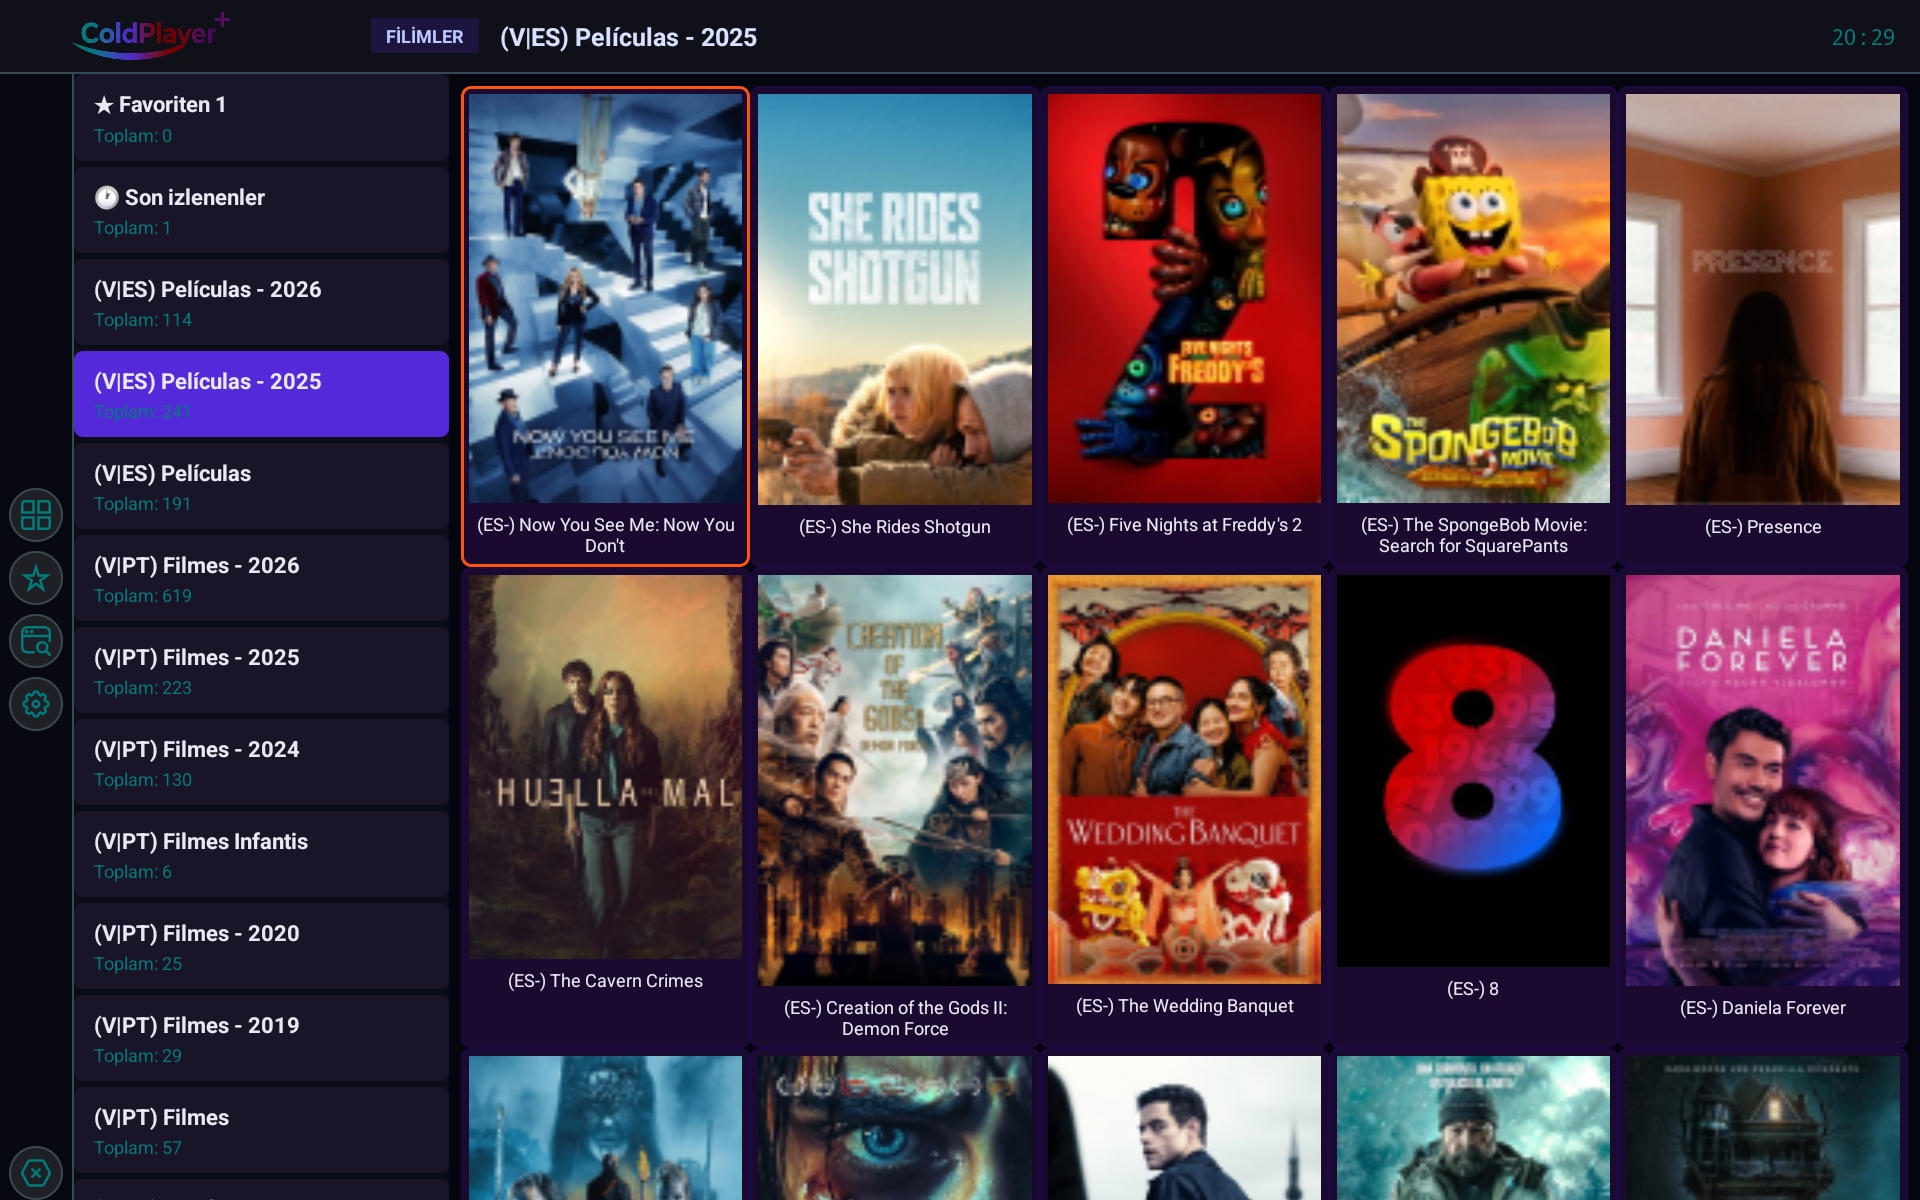
Task: Click the ColdPlayer logo
Action: tap(152, 36)
